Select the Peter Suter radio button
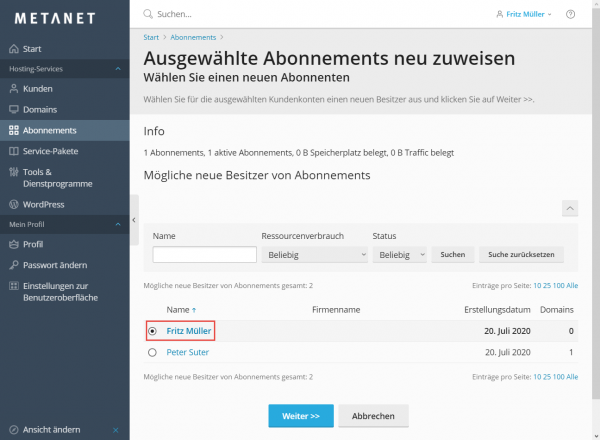This screenshot has width=600, height=440. pyautogui.click(x=152, y=352)
